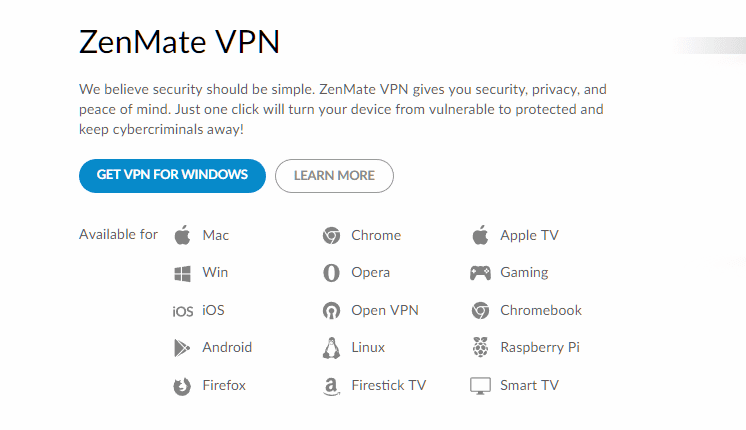746x430 pixels.
Task: Open the Firefox text link
Action: [x=224, y=385]
